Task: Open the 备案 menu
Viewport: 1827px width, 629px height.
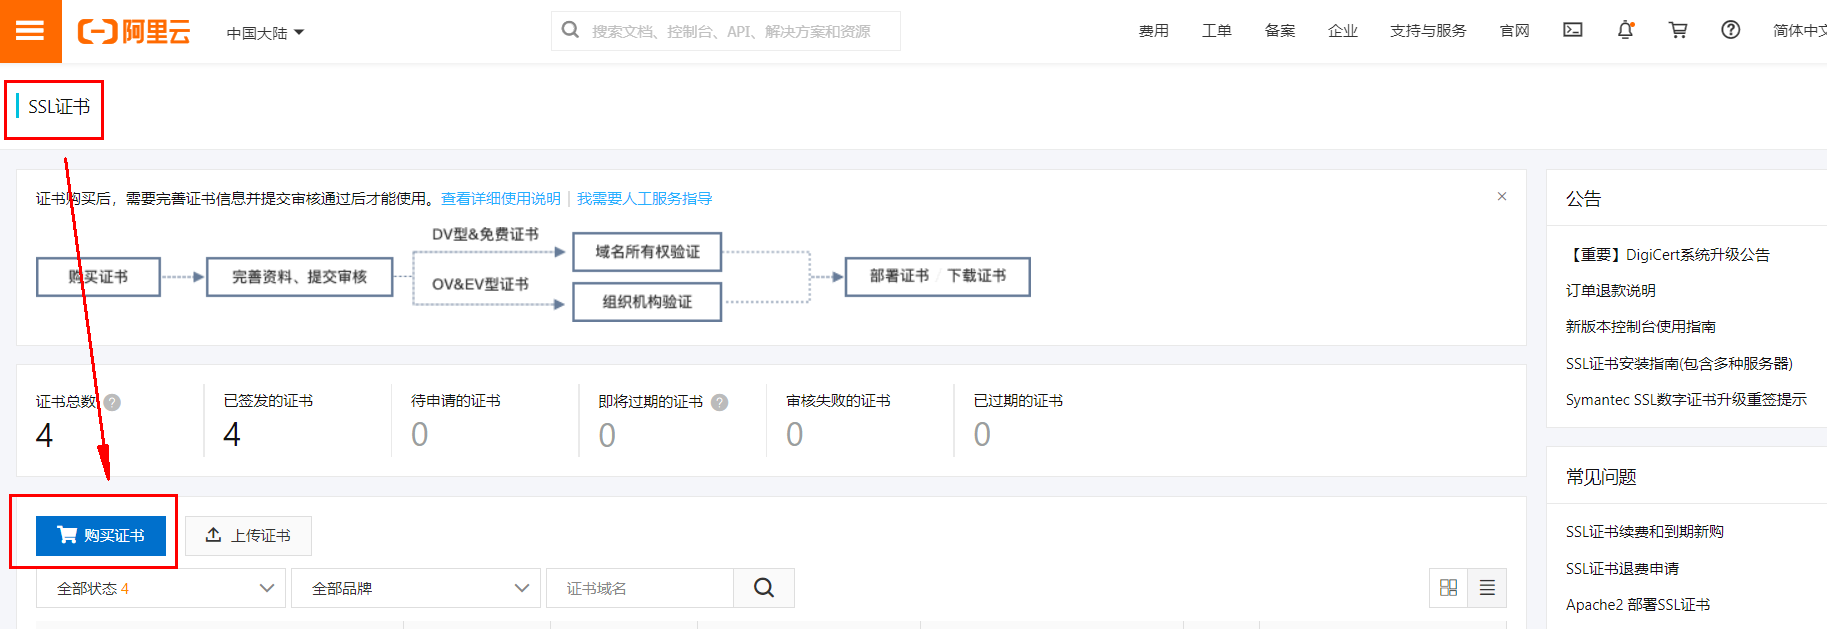Action: (x=1279, y=31)
